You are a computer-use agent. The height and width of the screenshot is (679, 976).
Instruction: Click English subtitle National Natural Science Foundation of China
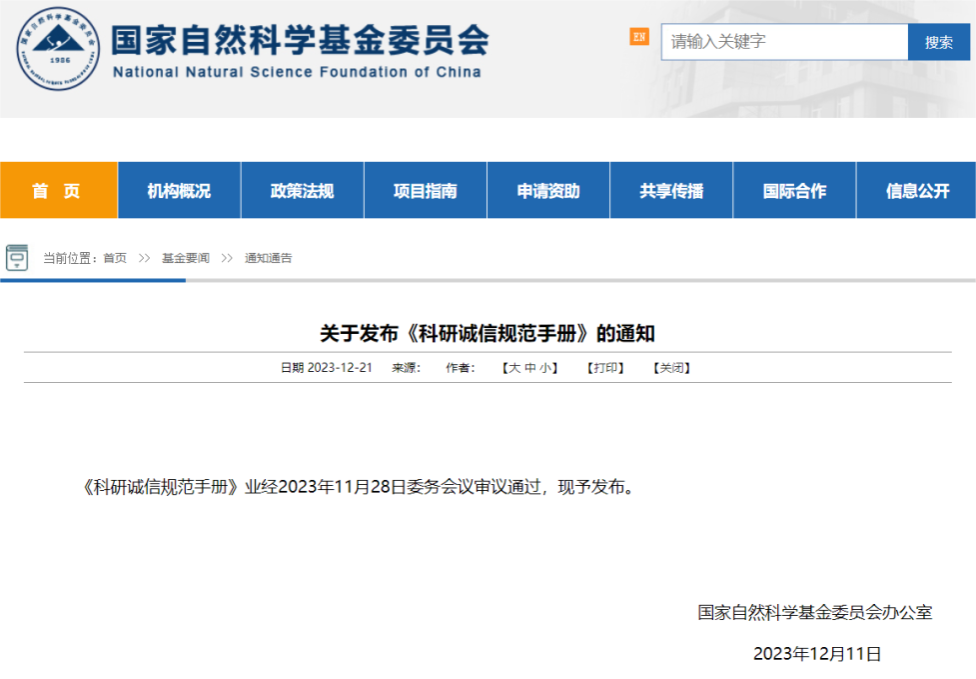pyautogui.click(x=297, y=72)
